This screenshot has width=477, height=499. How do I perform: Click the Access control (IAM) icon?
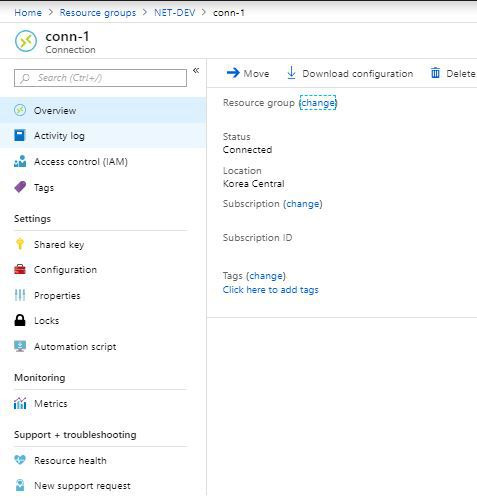(20, 161)
